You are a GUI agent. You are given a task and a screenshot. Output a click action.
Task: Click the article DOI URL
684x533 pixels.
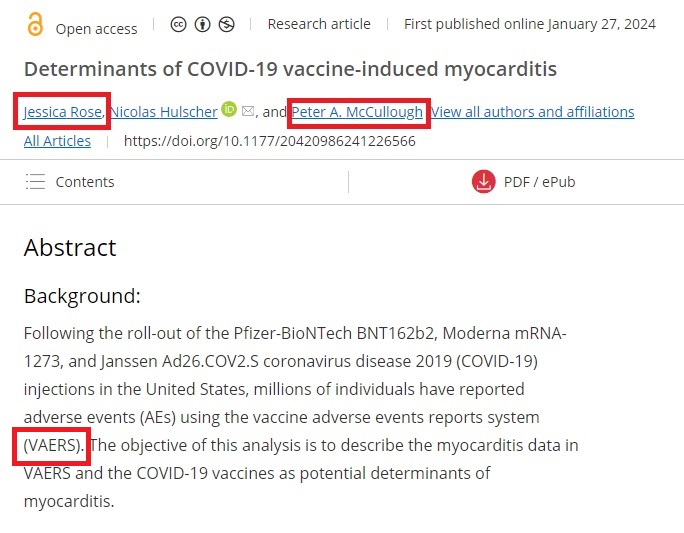pyautogui.click(x=269, y=141)
